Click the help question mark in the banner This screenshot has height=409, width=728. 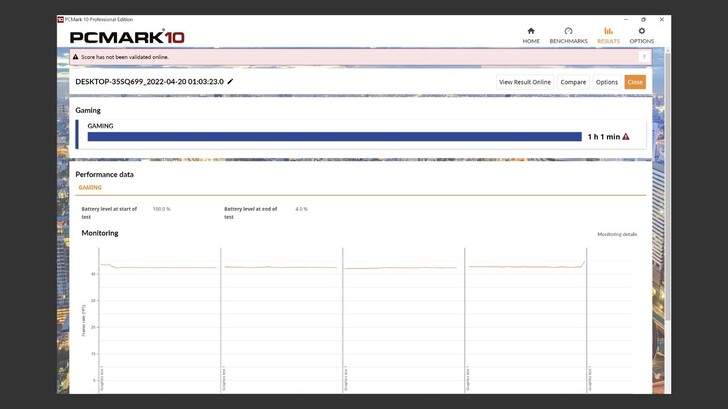[x=644, y=57]
